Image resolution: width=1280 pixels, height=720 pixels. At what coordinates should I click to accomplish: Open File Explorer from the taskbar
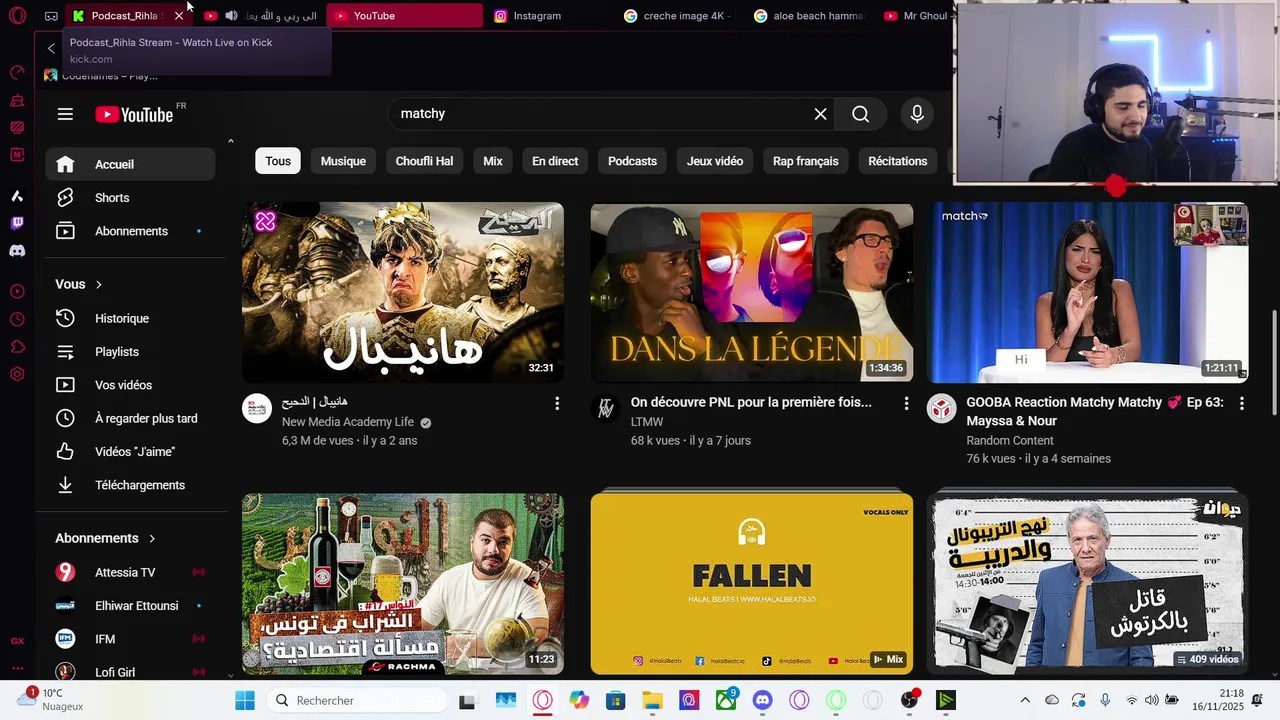pyautogui.click(x=652, y=700)
